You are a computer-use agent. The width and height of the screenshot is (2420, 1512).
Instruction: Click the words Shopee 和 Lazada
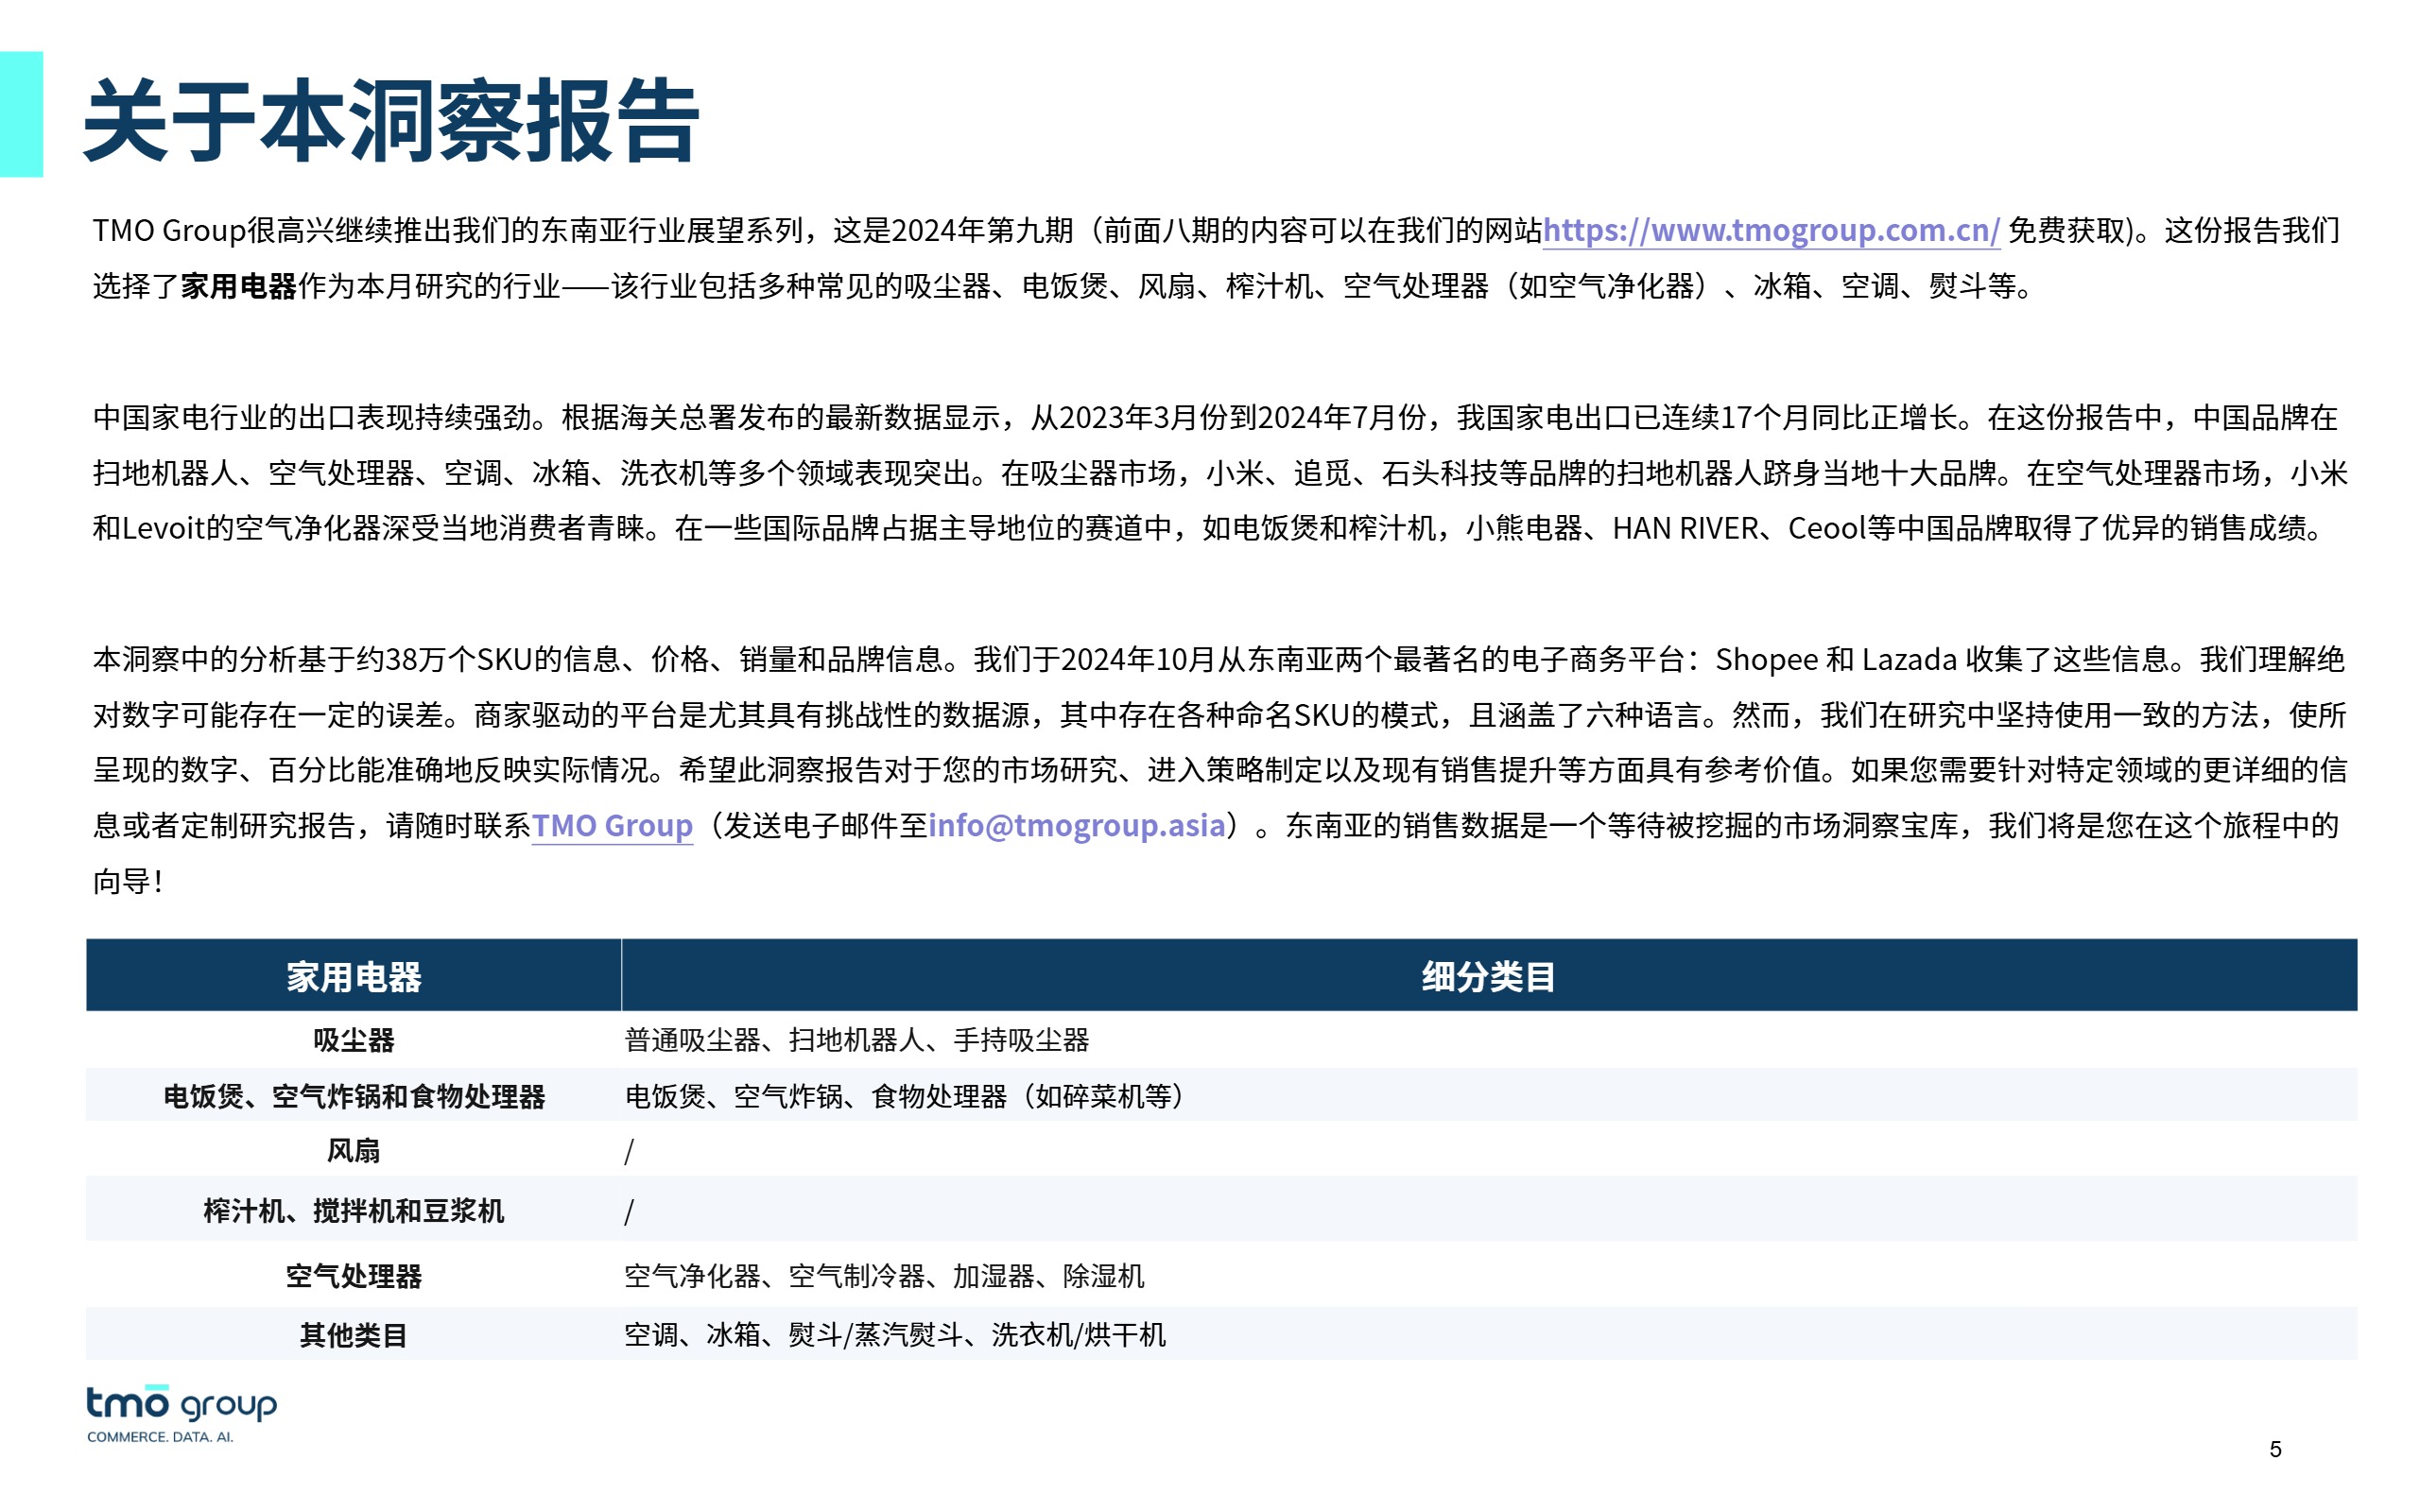(1836, 660)
